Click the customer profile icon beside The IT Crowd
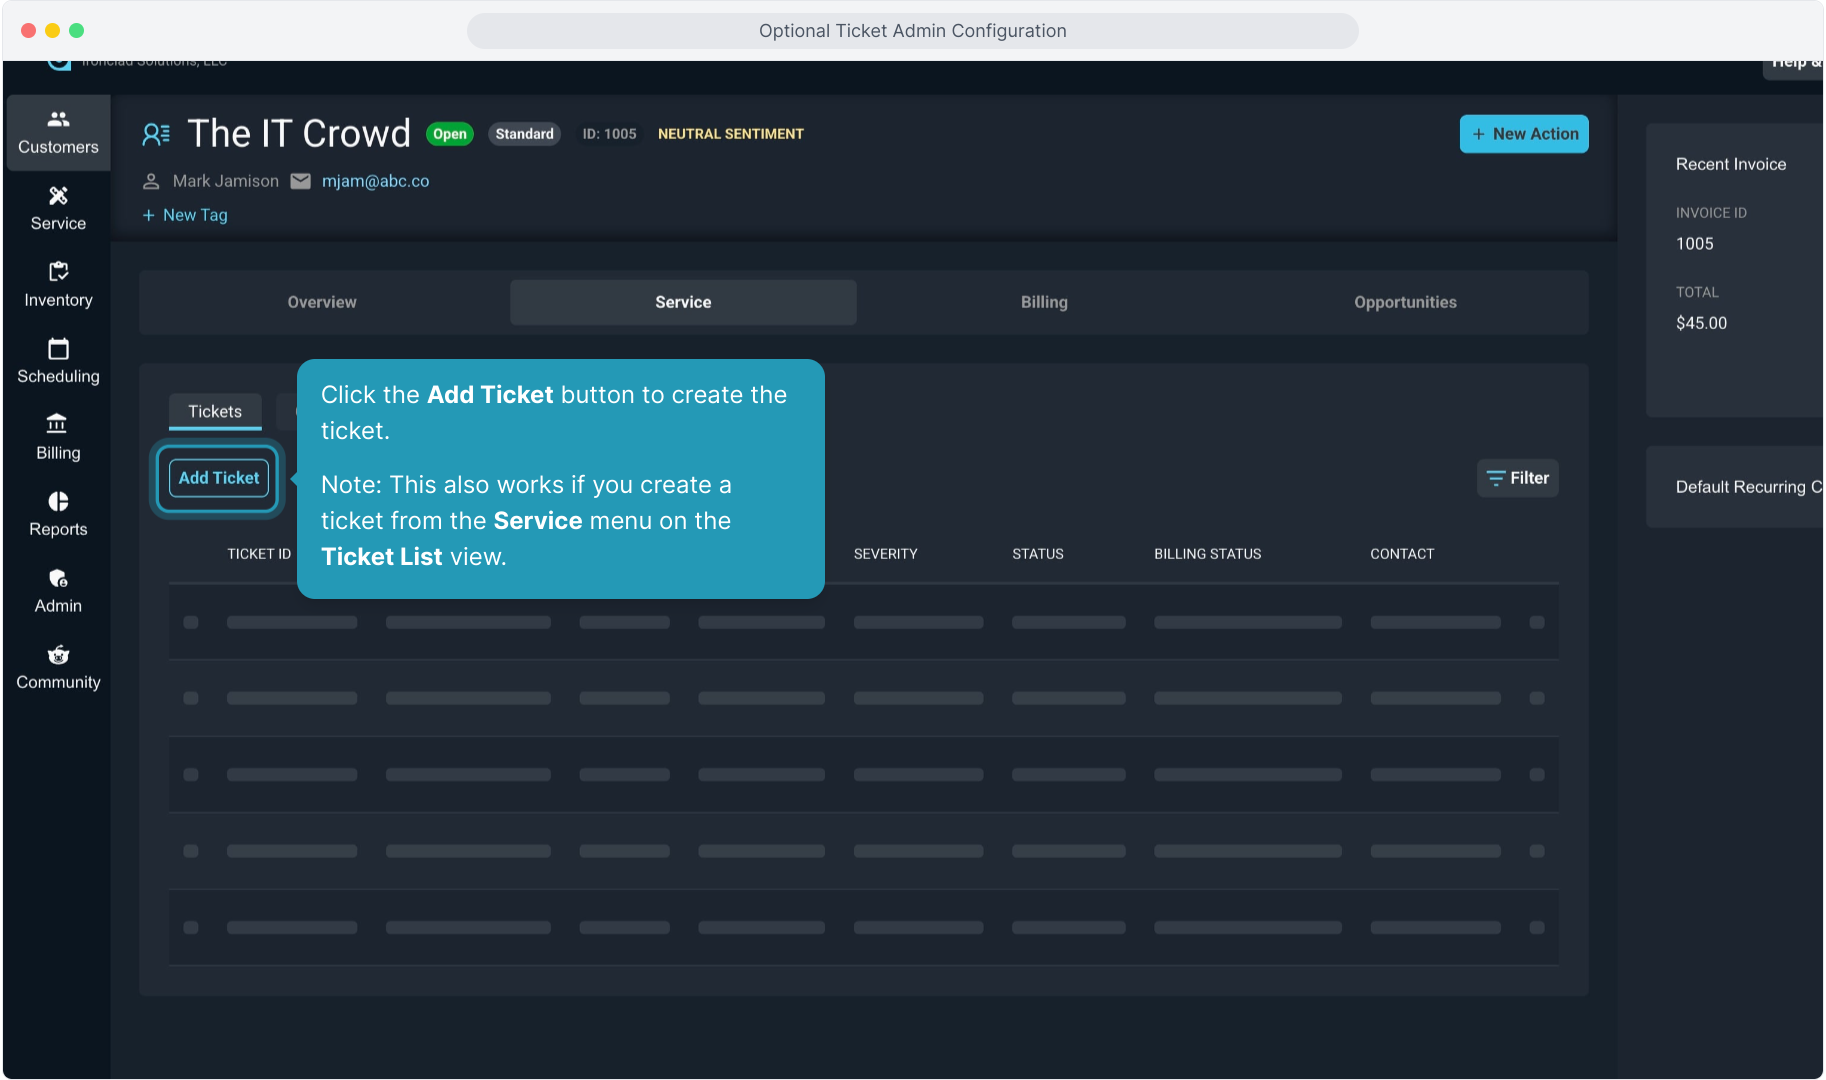This screenshot has height=1080, width=1826. click(156, 134)
